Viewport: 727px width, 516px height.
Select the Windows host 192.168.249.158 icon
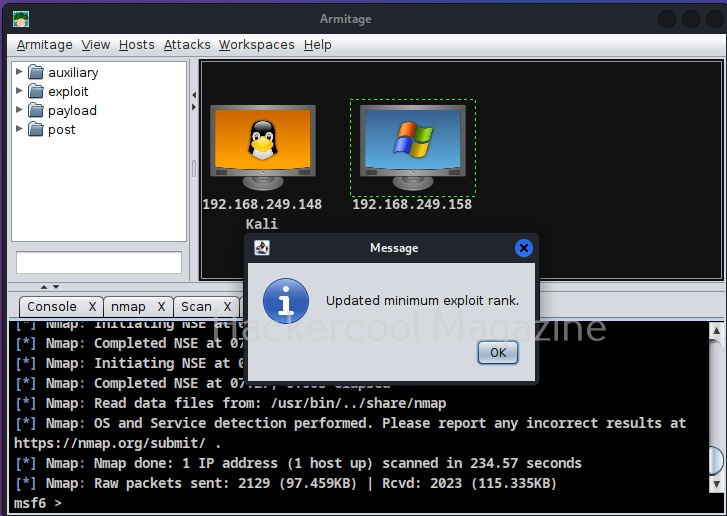[413, 147]
